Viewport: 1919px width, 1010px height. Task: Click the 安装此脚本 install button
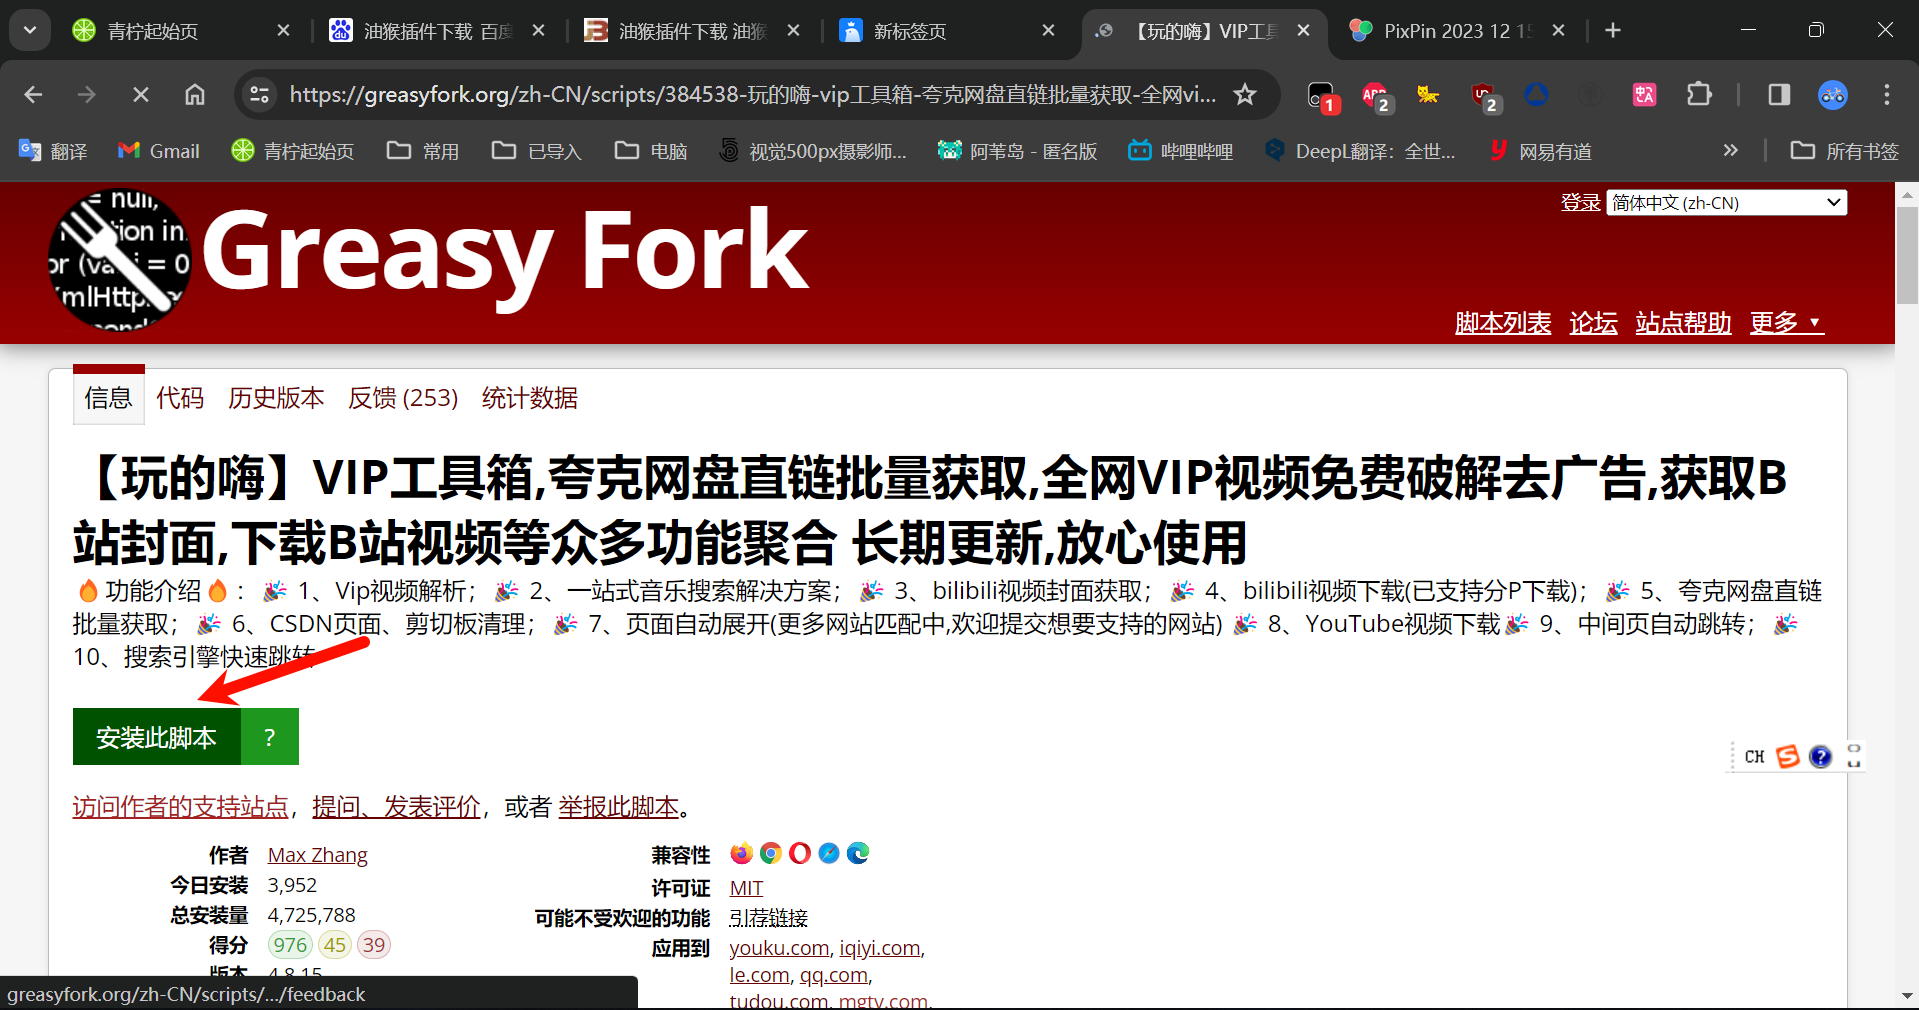157,737
